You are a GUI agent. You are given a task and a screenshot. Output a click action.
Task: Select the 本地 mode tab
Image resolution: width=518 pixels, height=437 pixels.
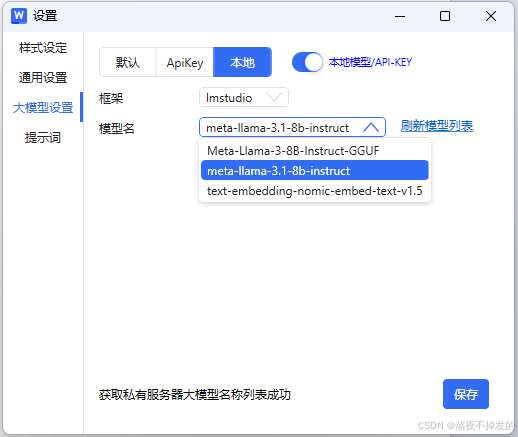[x=242, y=62]
